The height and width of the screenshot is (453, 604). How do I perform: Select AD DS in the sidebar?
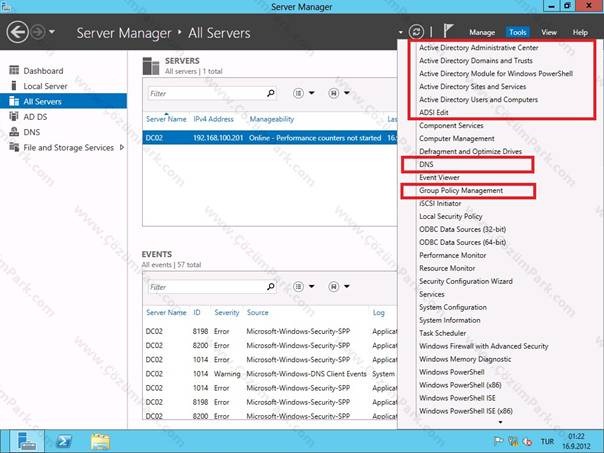pos(35,117)
